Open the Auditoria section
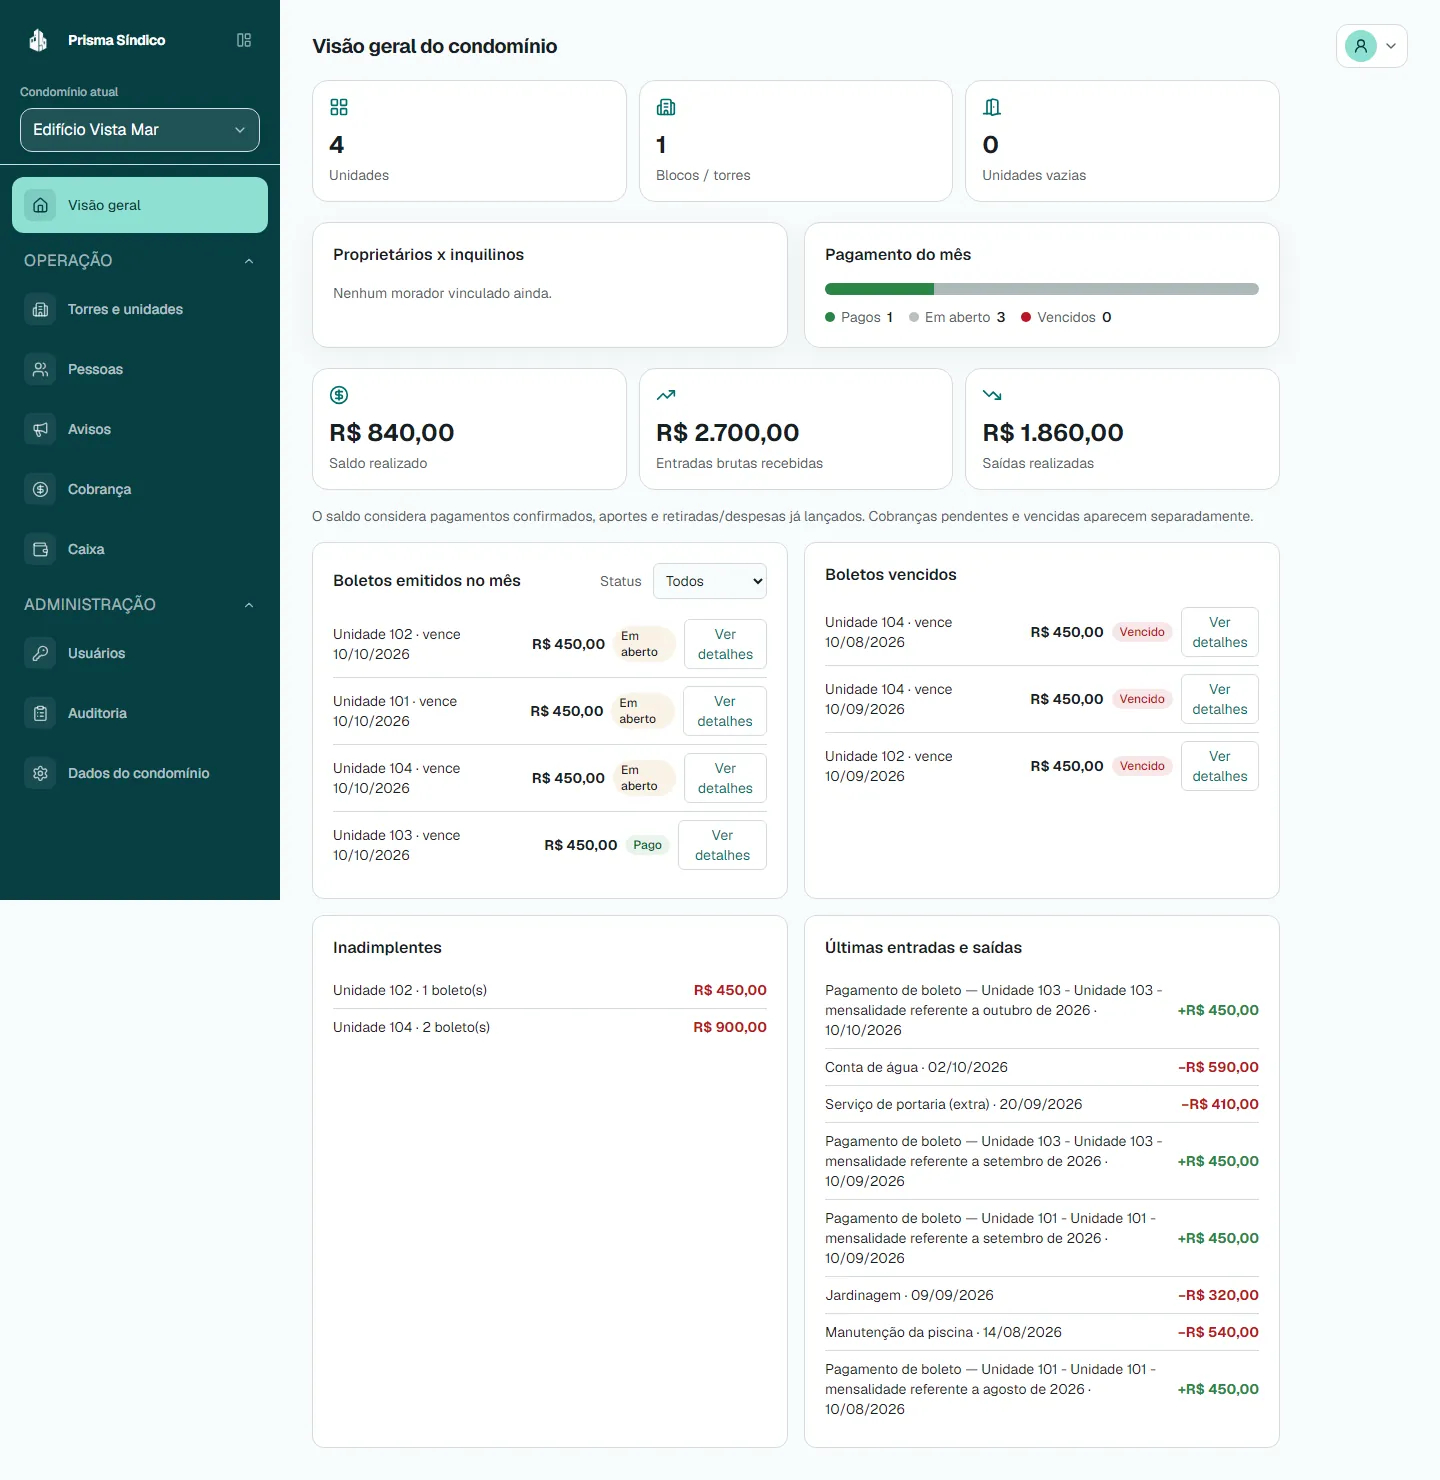 140,713
